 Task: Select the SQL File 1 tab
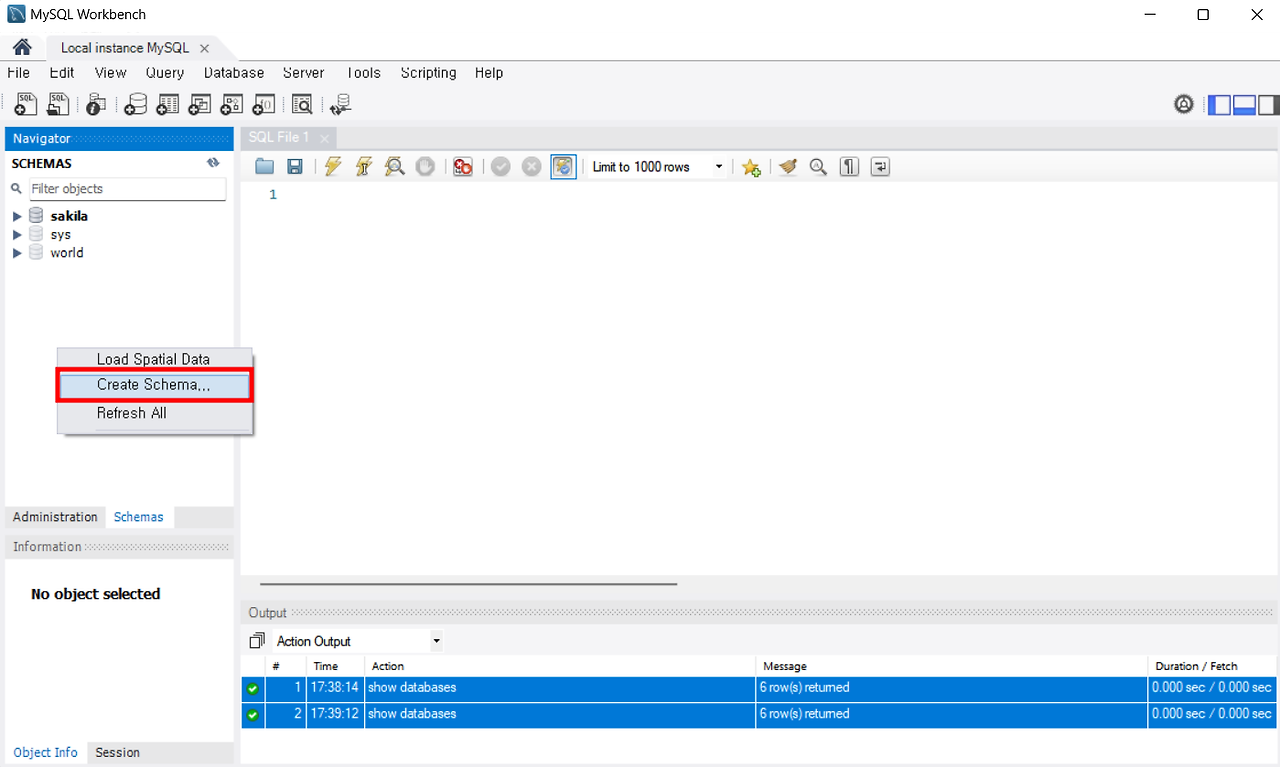[279, 137]
